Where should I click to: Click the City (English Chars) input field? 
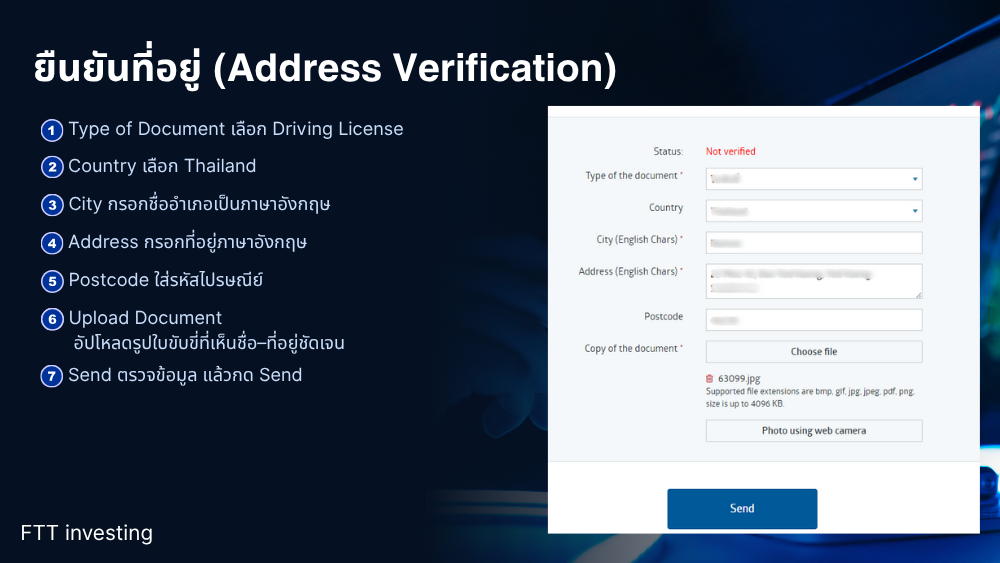click(814, 243)
